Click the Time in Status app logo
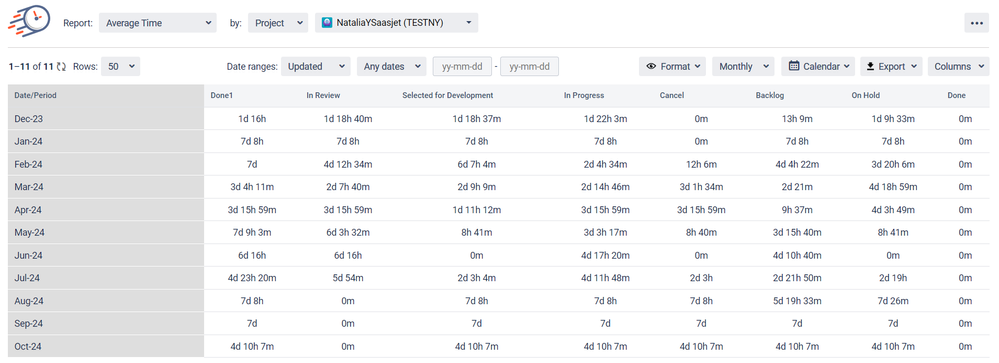999x363 pixels. (29, 20)
